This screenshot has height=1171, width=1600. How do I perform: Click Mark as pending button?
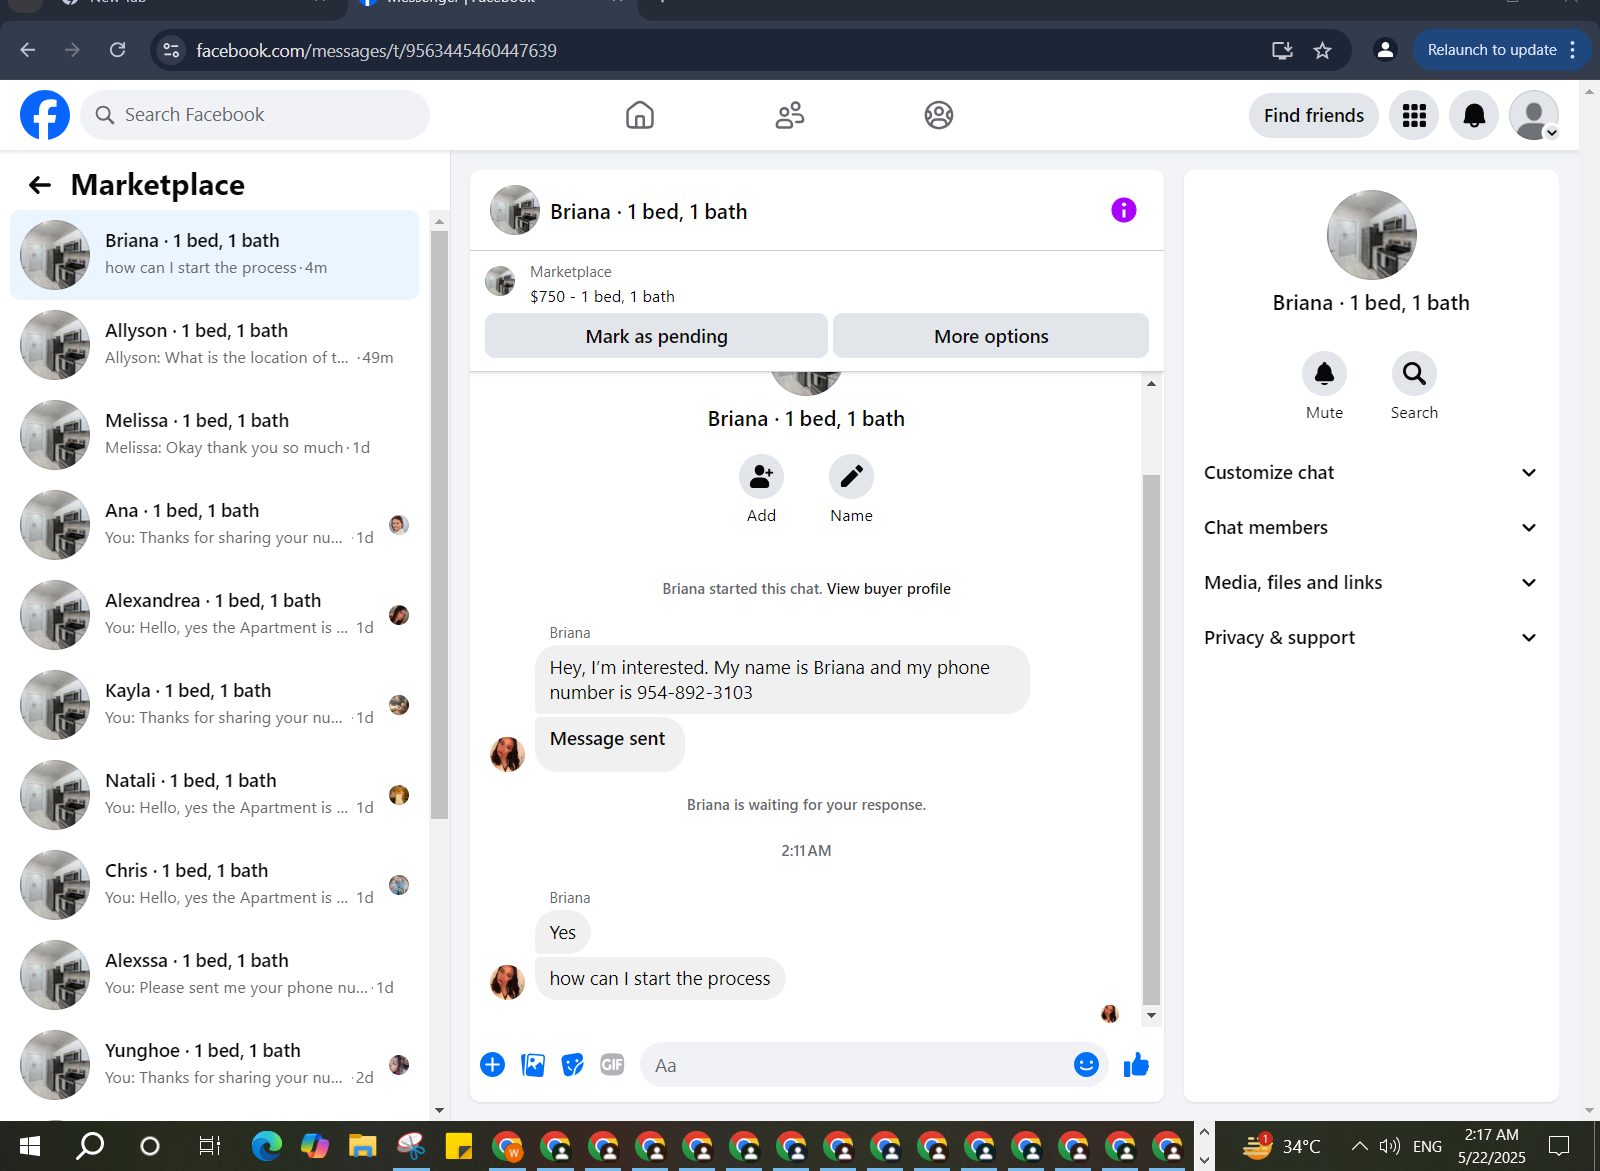[656, 336]
